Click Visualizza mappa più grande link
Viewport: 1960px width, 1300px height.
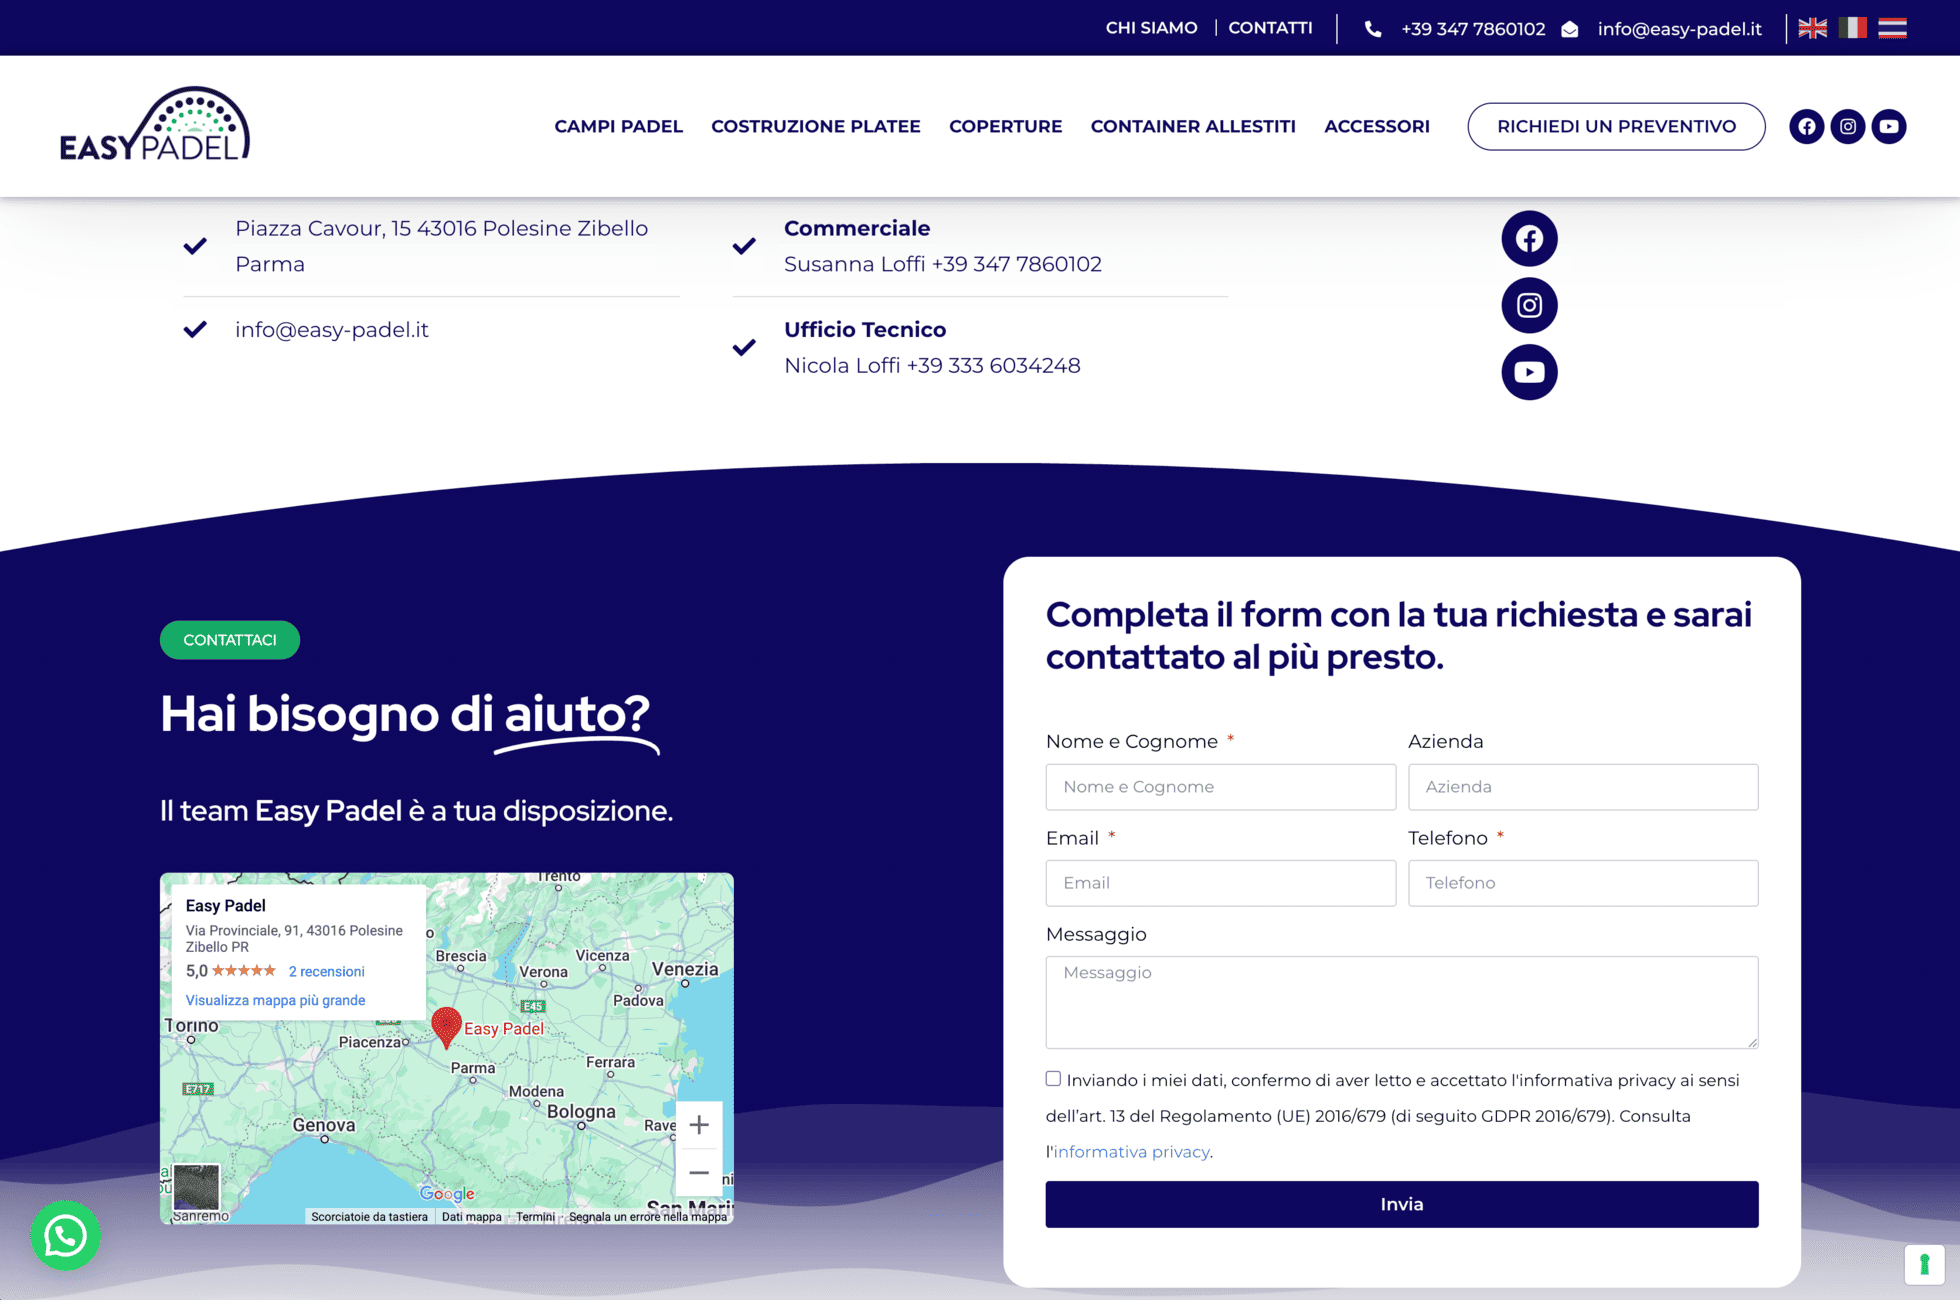click(x=275, y=1000)
